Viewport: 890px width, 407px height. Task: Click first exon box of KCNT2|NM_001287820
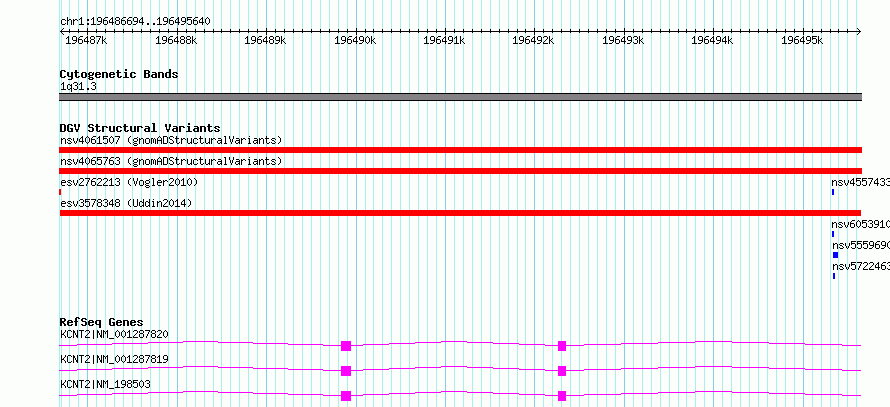[346, 346]
